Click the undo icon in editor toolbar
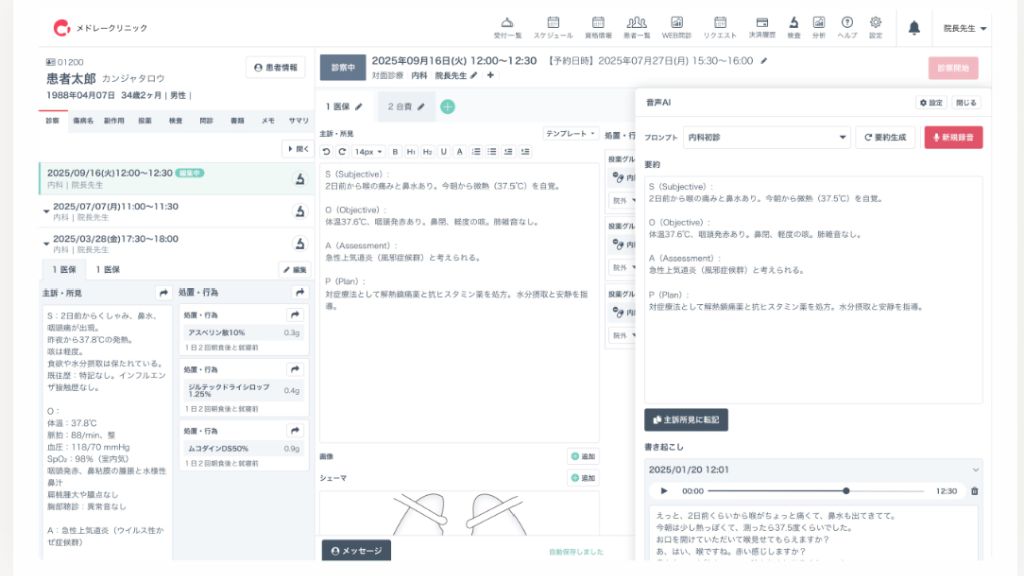Screen dimensions: 1024x576 tap(326, 152)
